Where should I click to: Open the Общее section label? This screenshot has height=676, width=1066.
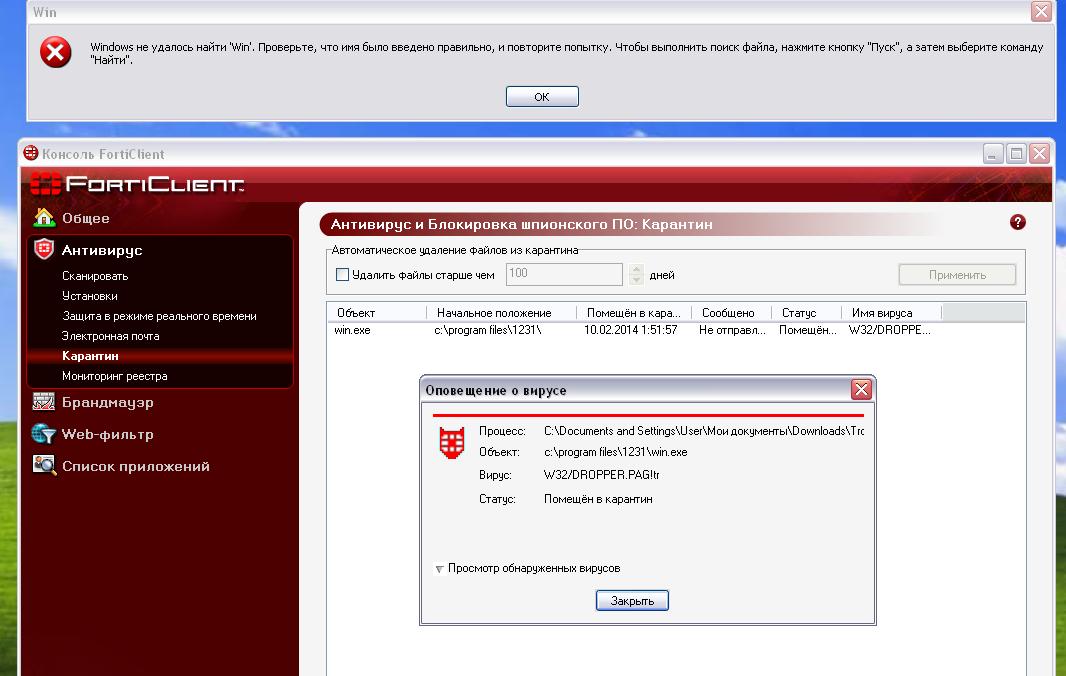click(86, 218)
